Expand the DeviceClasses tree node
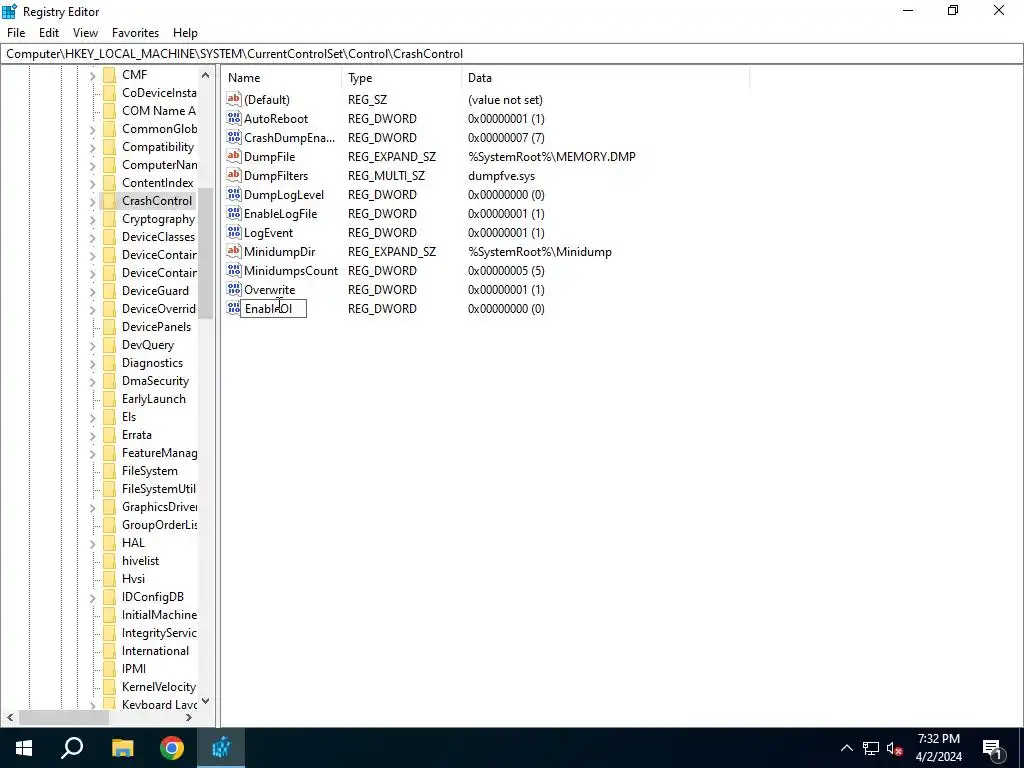Image resolution: width=1024 pixels, height=768 pixels. coord(92,238)
